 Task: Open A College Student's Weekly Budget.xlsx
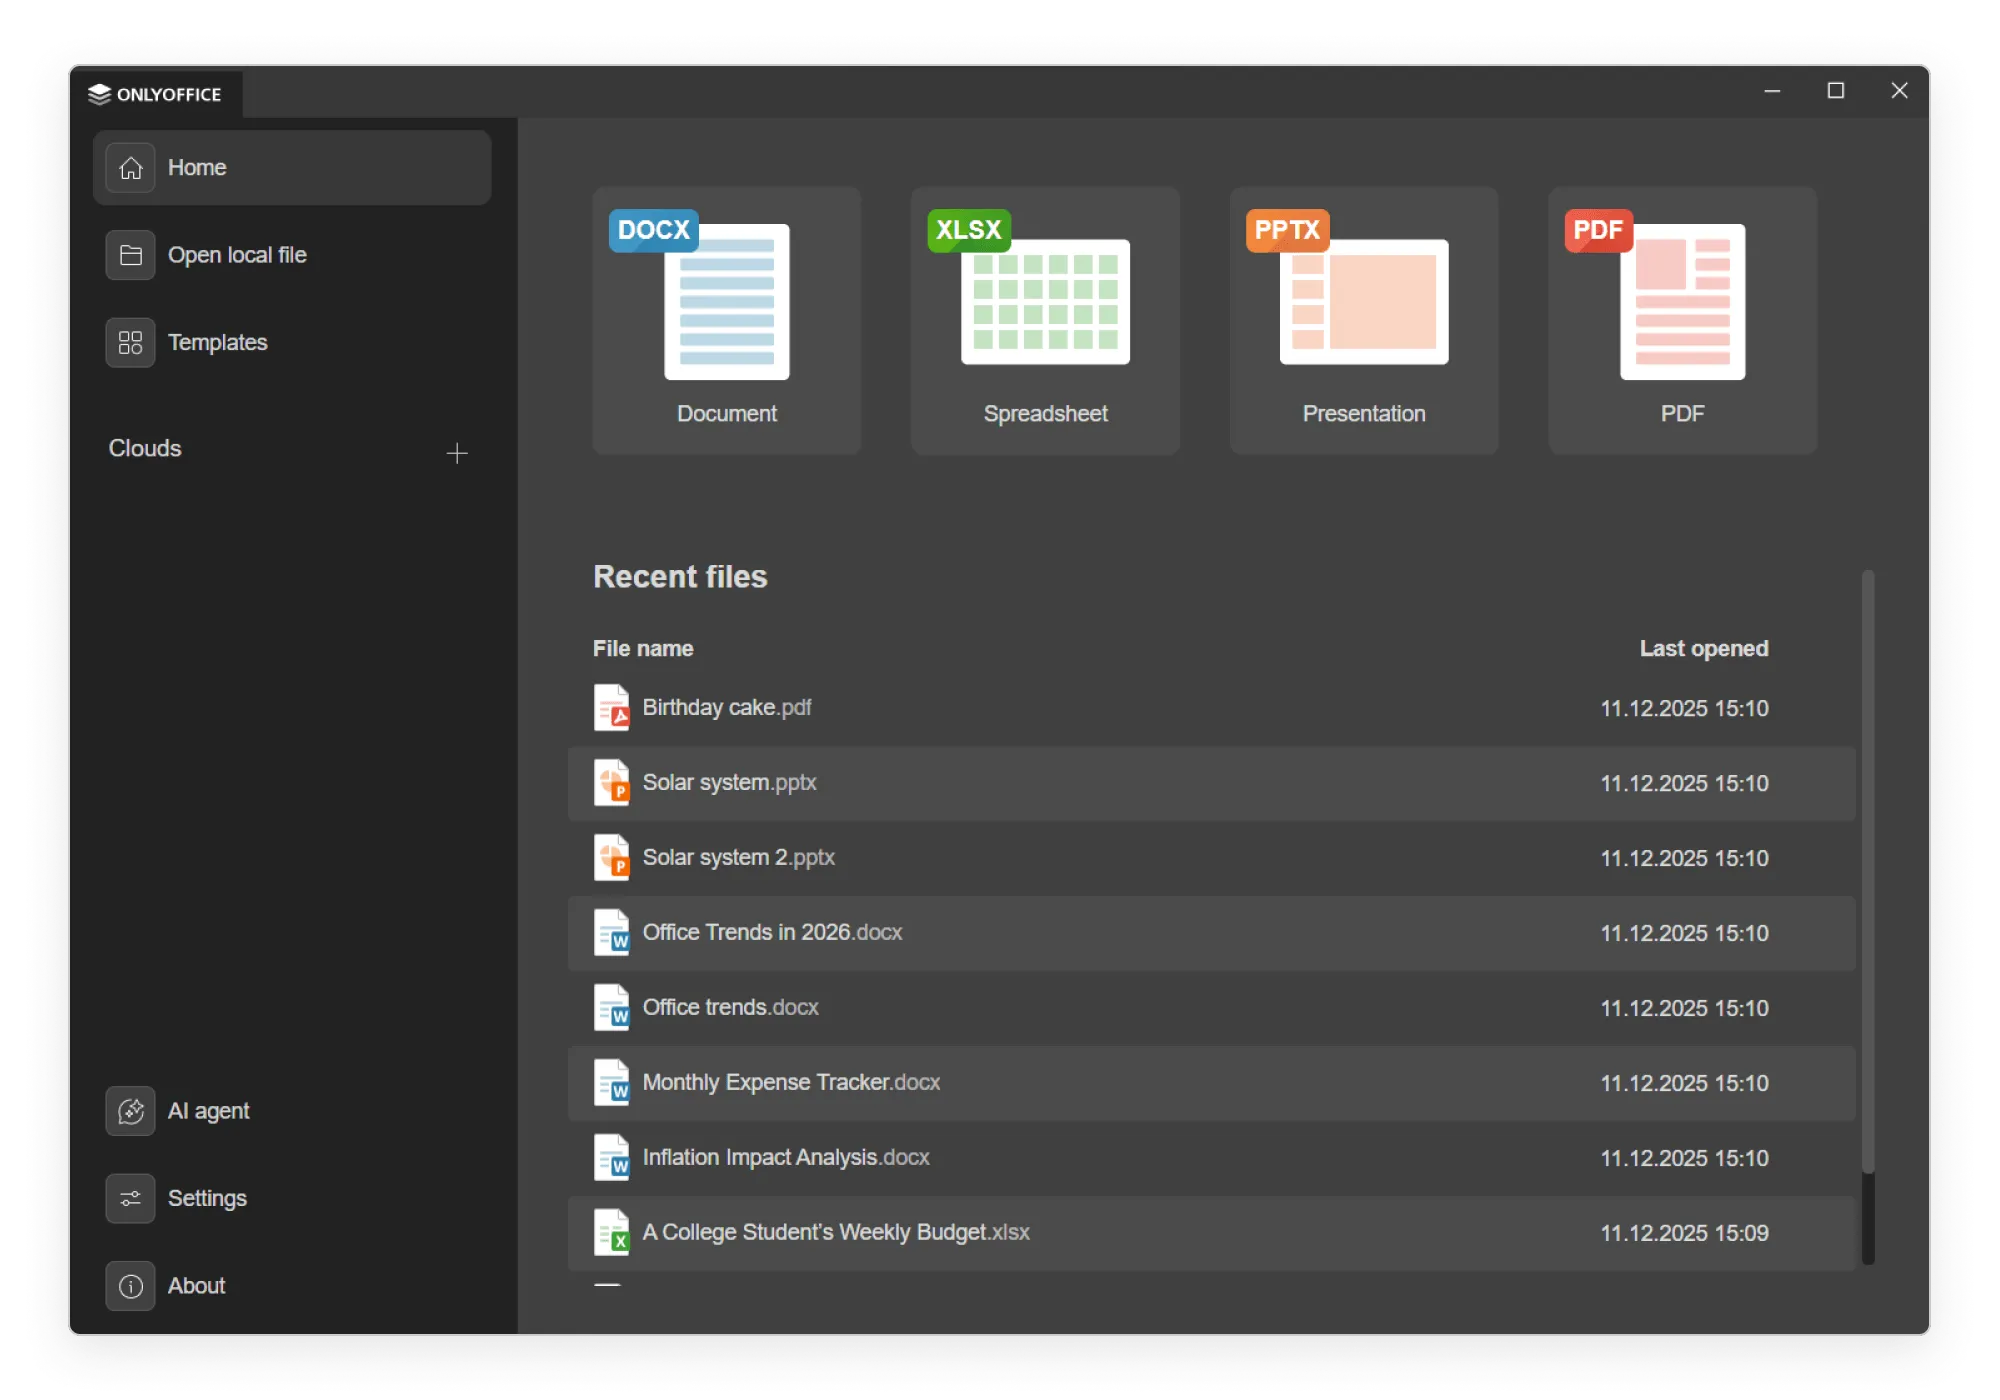pyautogui.click(x=836, y=1233)
